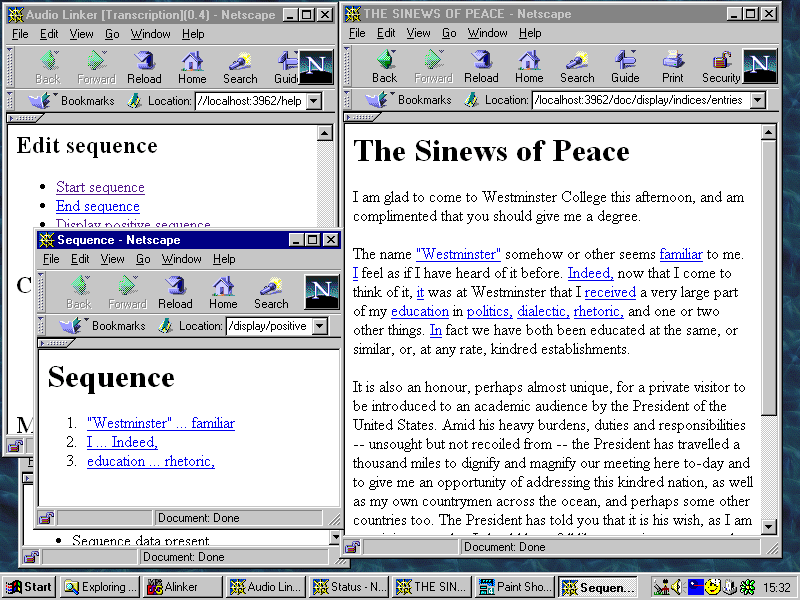Click the security padlock in Sinews of Peace status bar
The width and height of the screenshot is (800, 600).
[352, 547]
